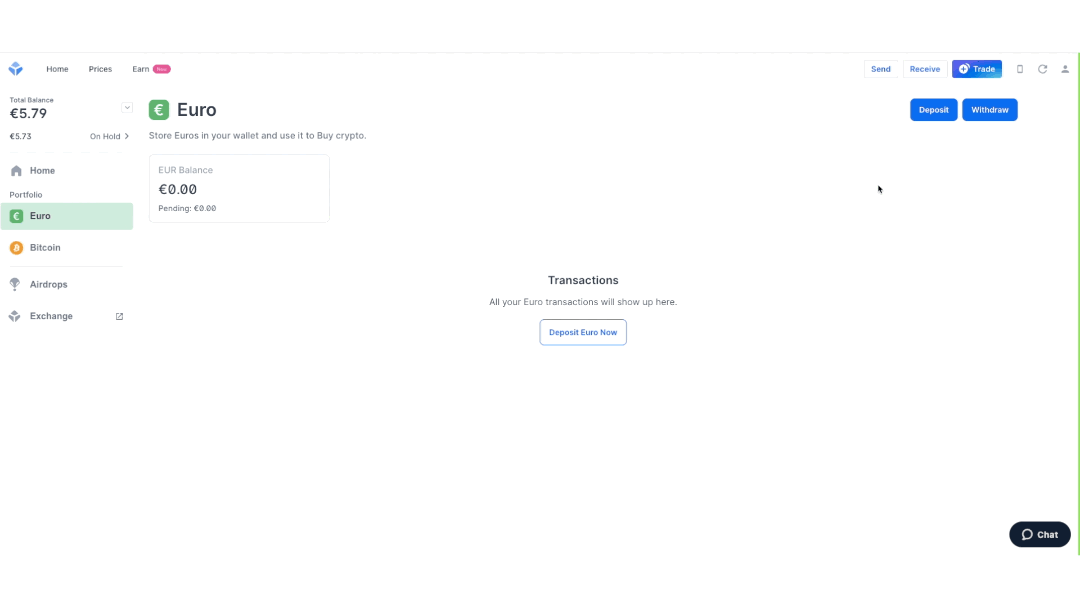Open Exchange via its sidebar icon
Viewport: 1080px width, 608px height.
coord(15,316)
